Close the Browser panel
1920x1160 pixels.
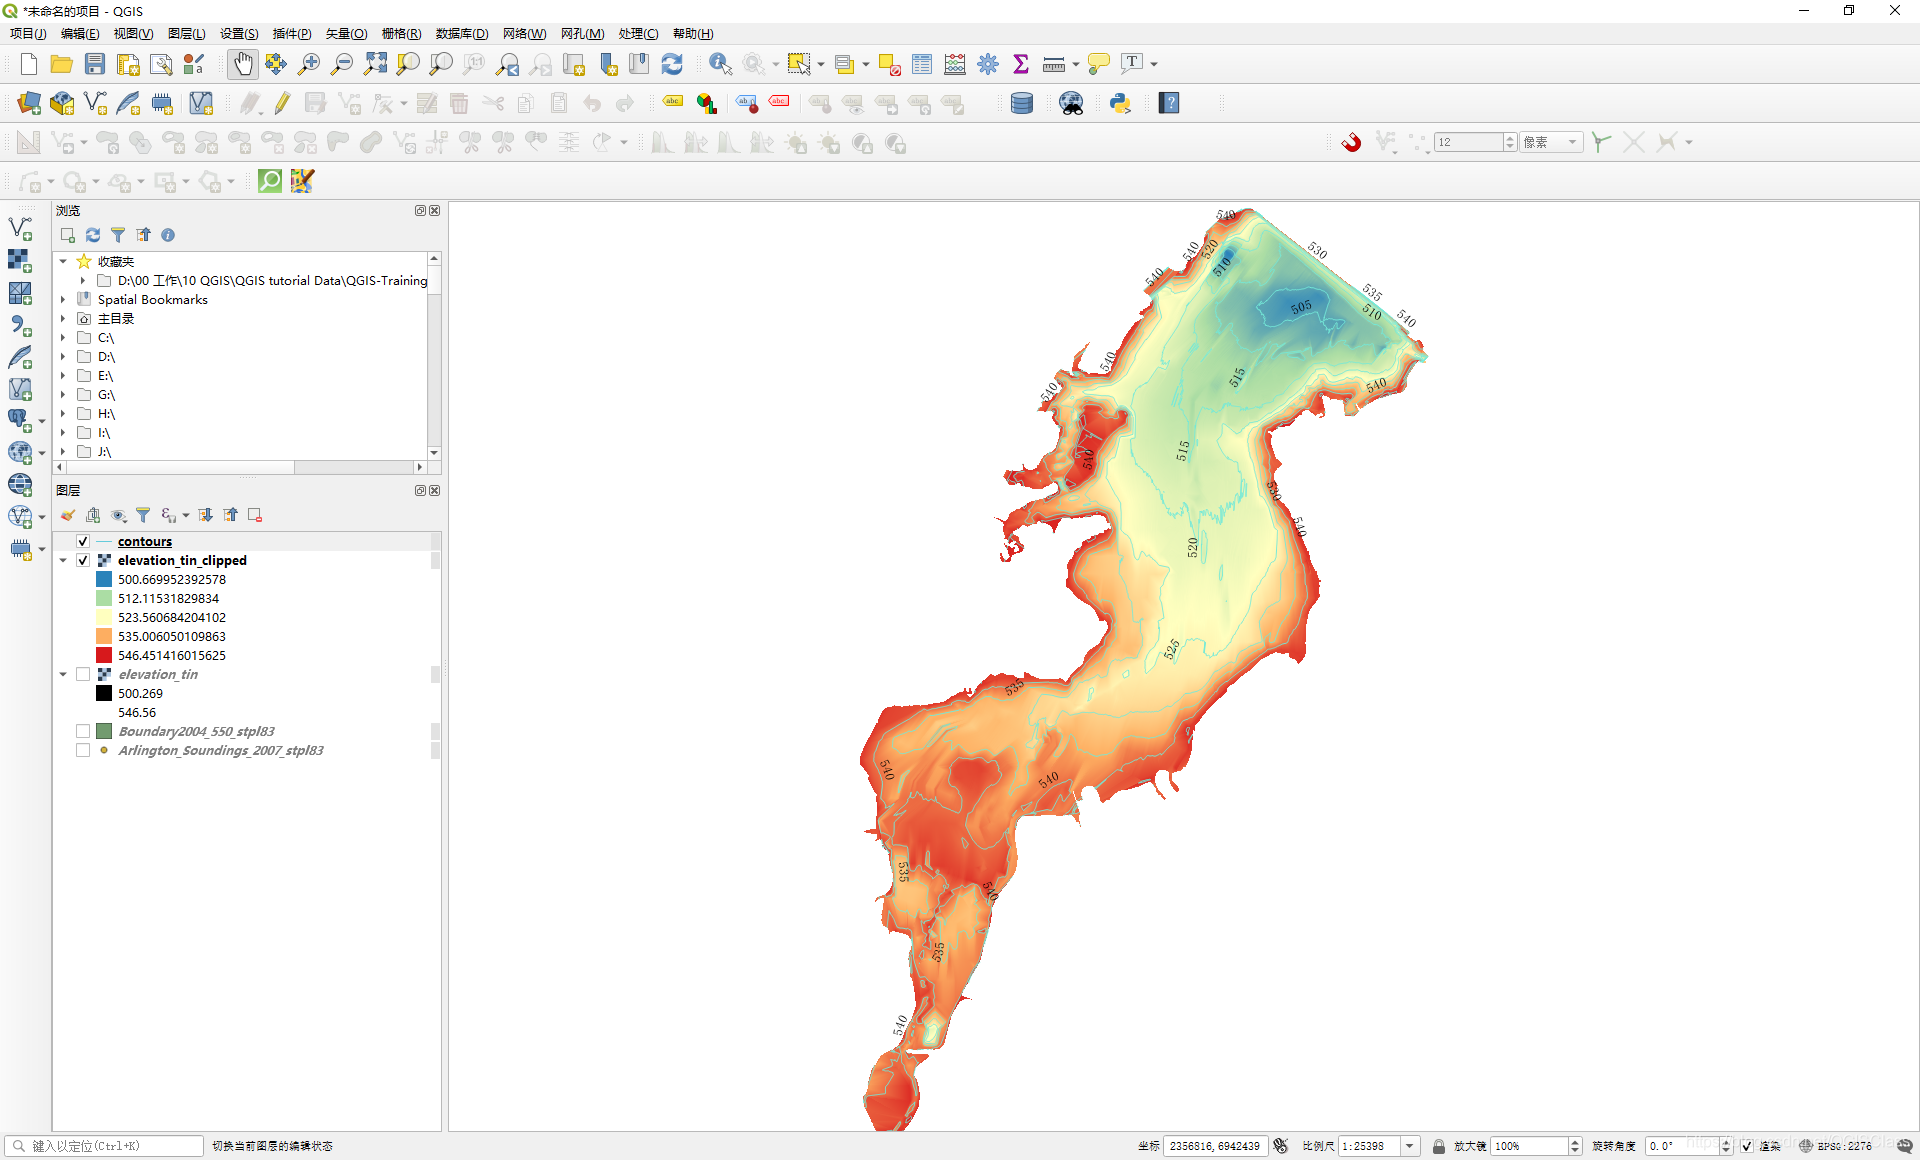(x=434, y=210)
